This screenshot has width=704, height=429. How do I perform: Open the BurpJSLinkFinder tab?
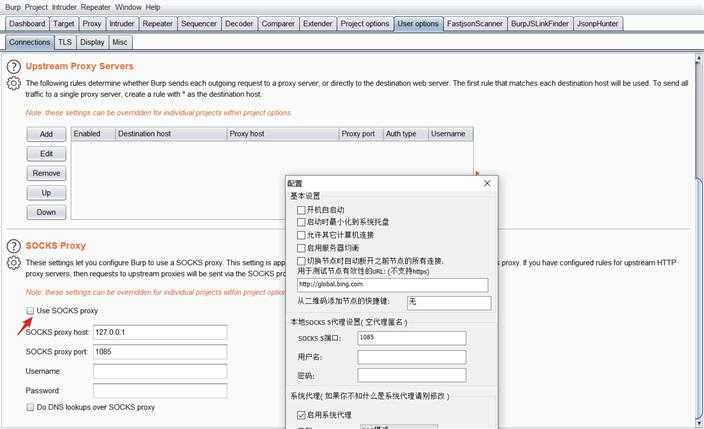coord(540,24)
